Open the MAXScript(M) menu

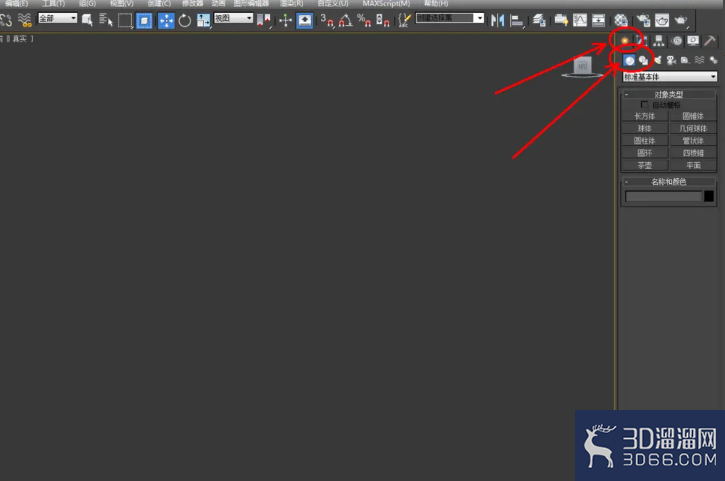click(386, 4)
